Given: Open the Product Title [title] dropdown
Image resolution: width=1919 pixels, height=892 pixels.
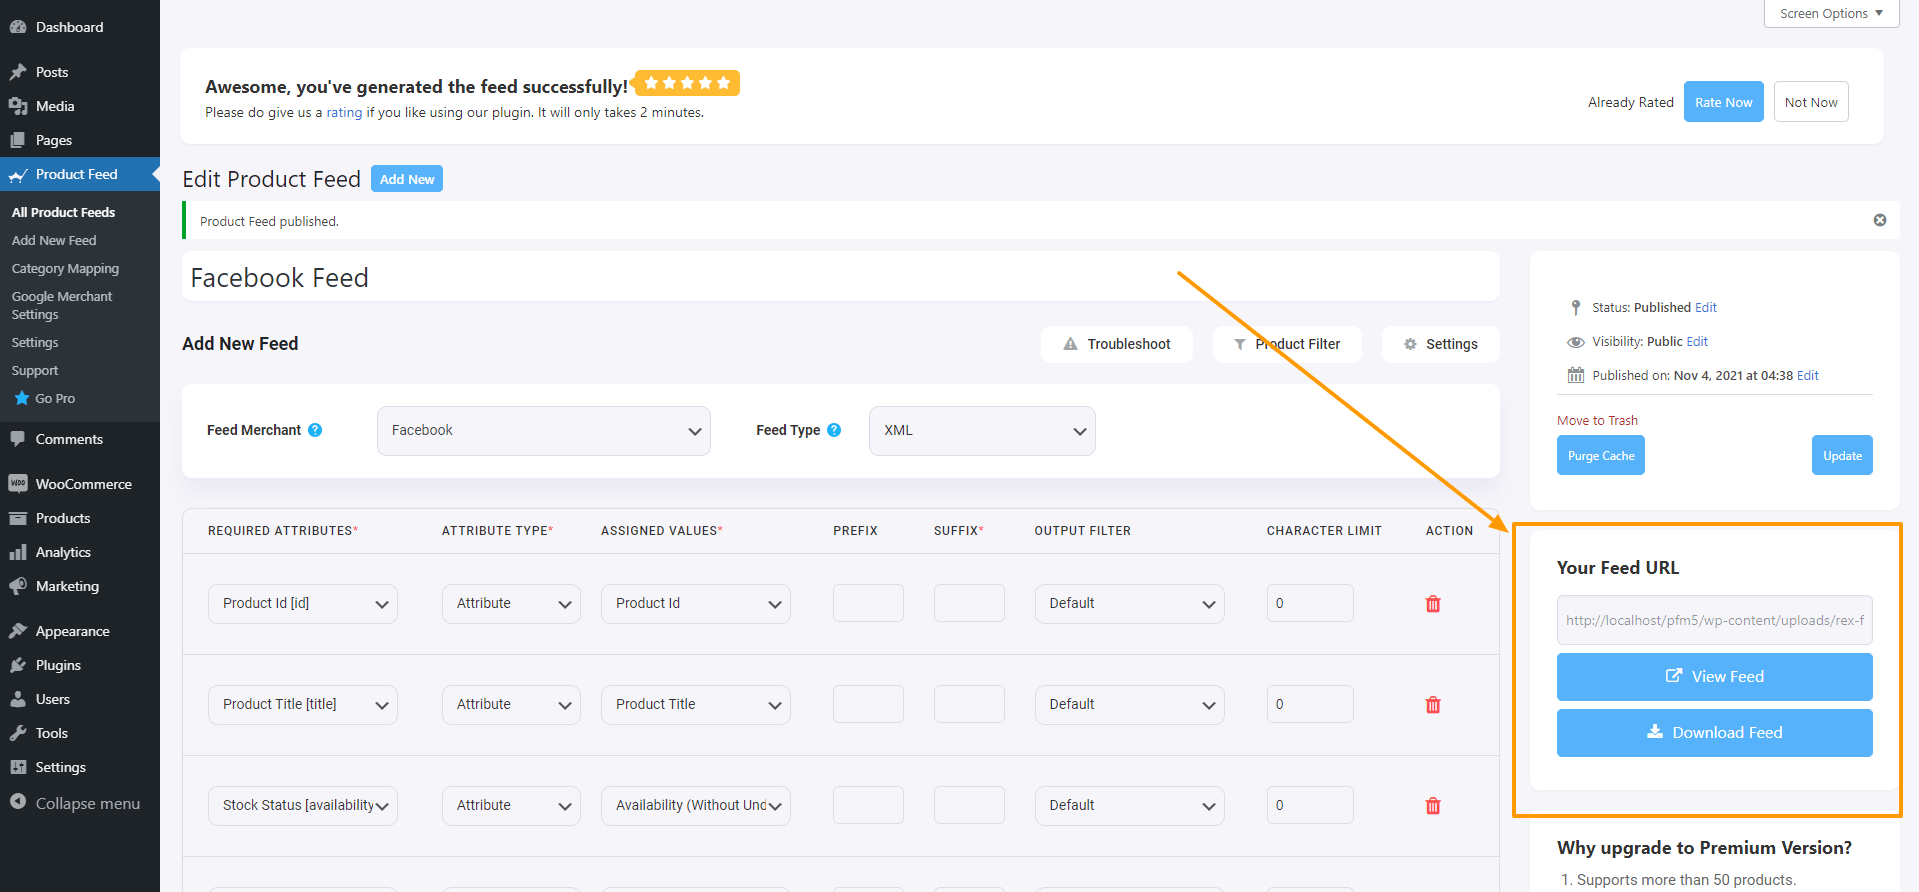Looking at the screenshot, I should click(x=303, y=705).
